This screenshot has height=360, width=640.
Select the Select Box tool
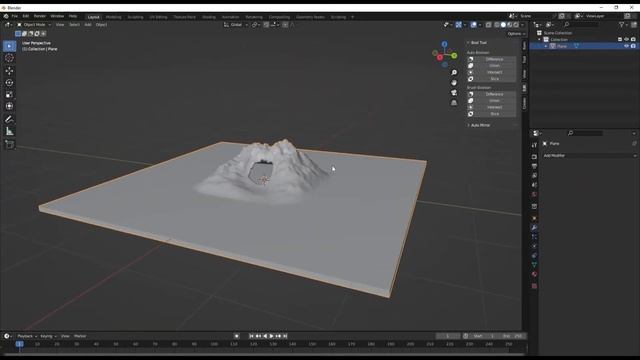[9, 46]
